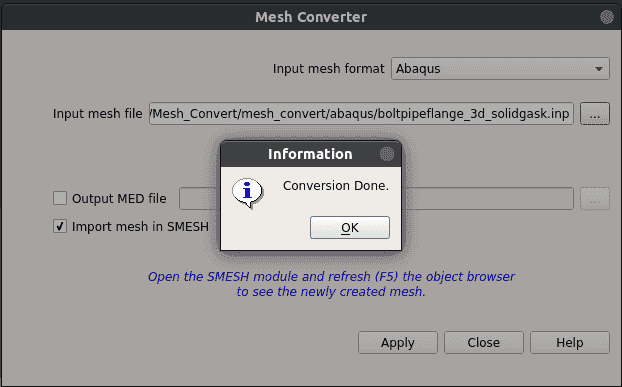Click the greyed browse button for MED output
Viewport: 622px width, 387px height.
[x=595, y=198]
